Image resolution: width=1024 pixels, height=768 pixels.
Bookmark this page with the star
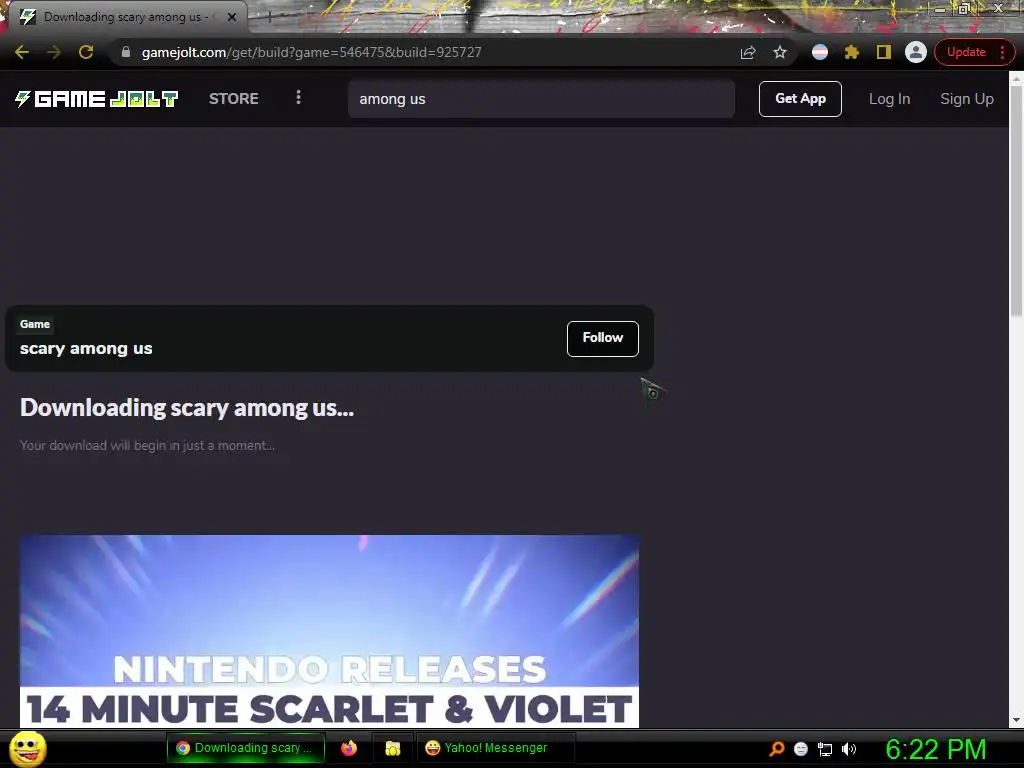780,52
